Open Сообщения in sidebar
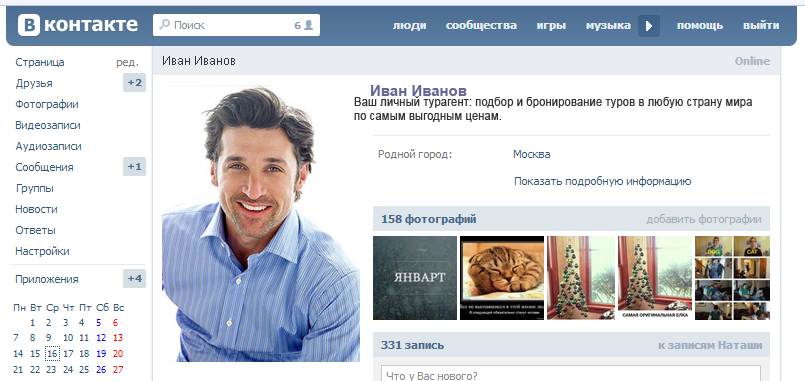The image size is (805, 381). 44,167
